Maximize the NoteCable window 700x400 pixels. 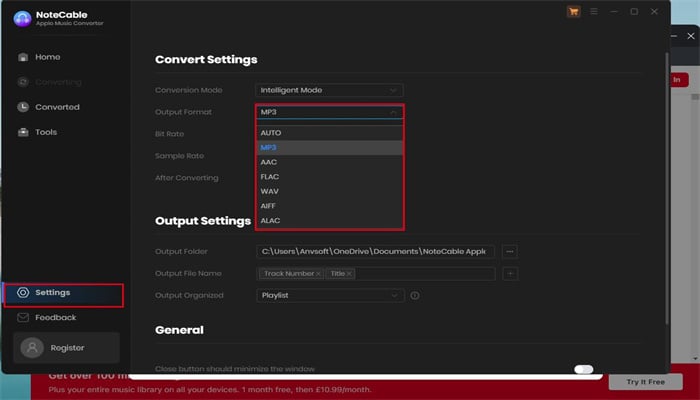coord(634,12)
